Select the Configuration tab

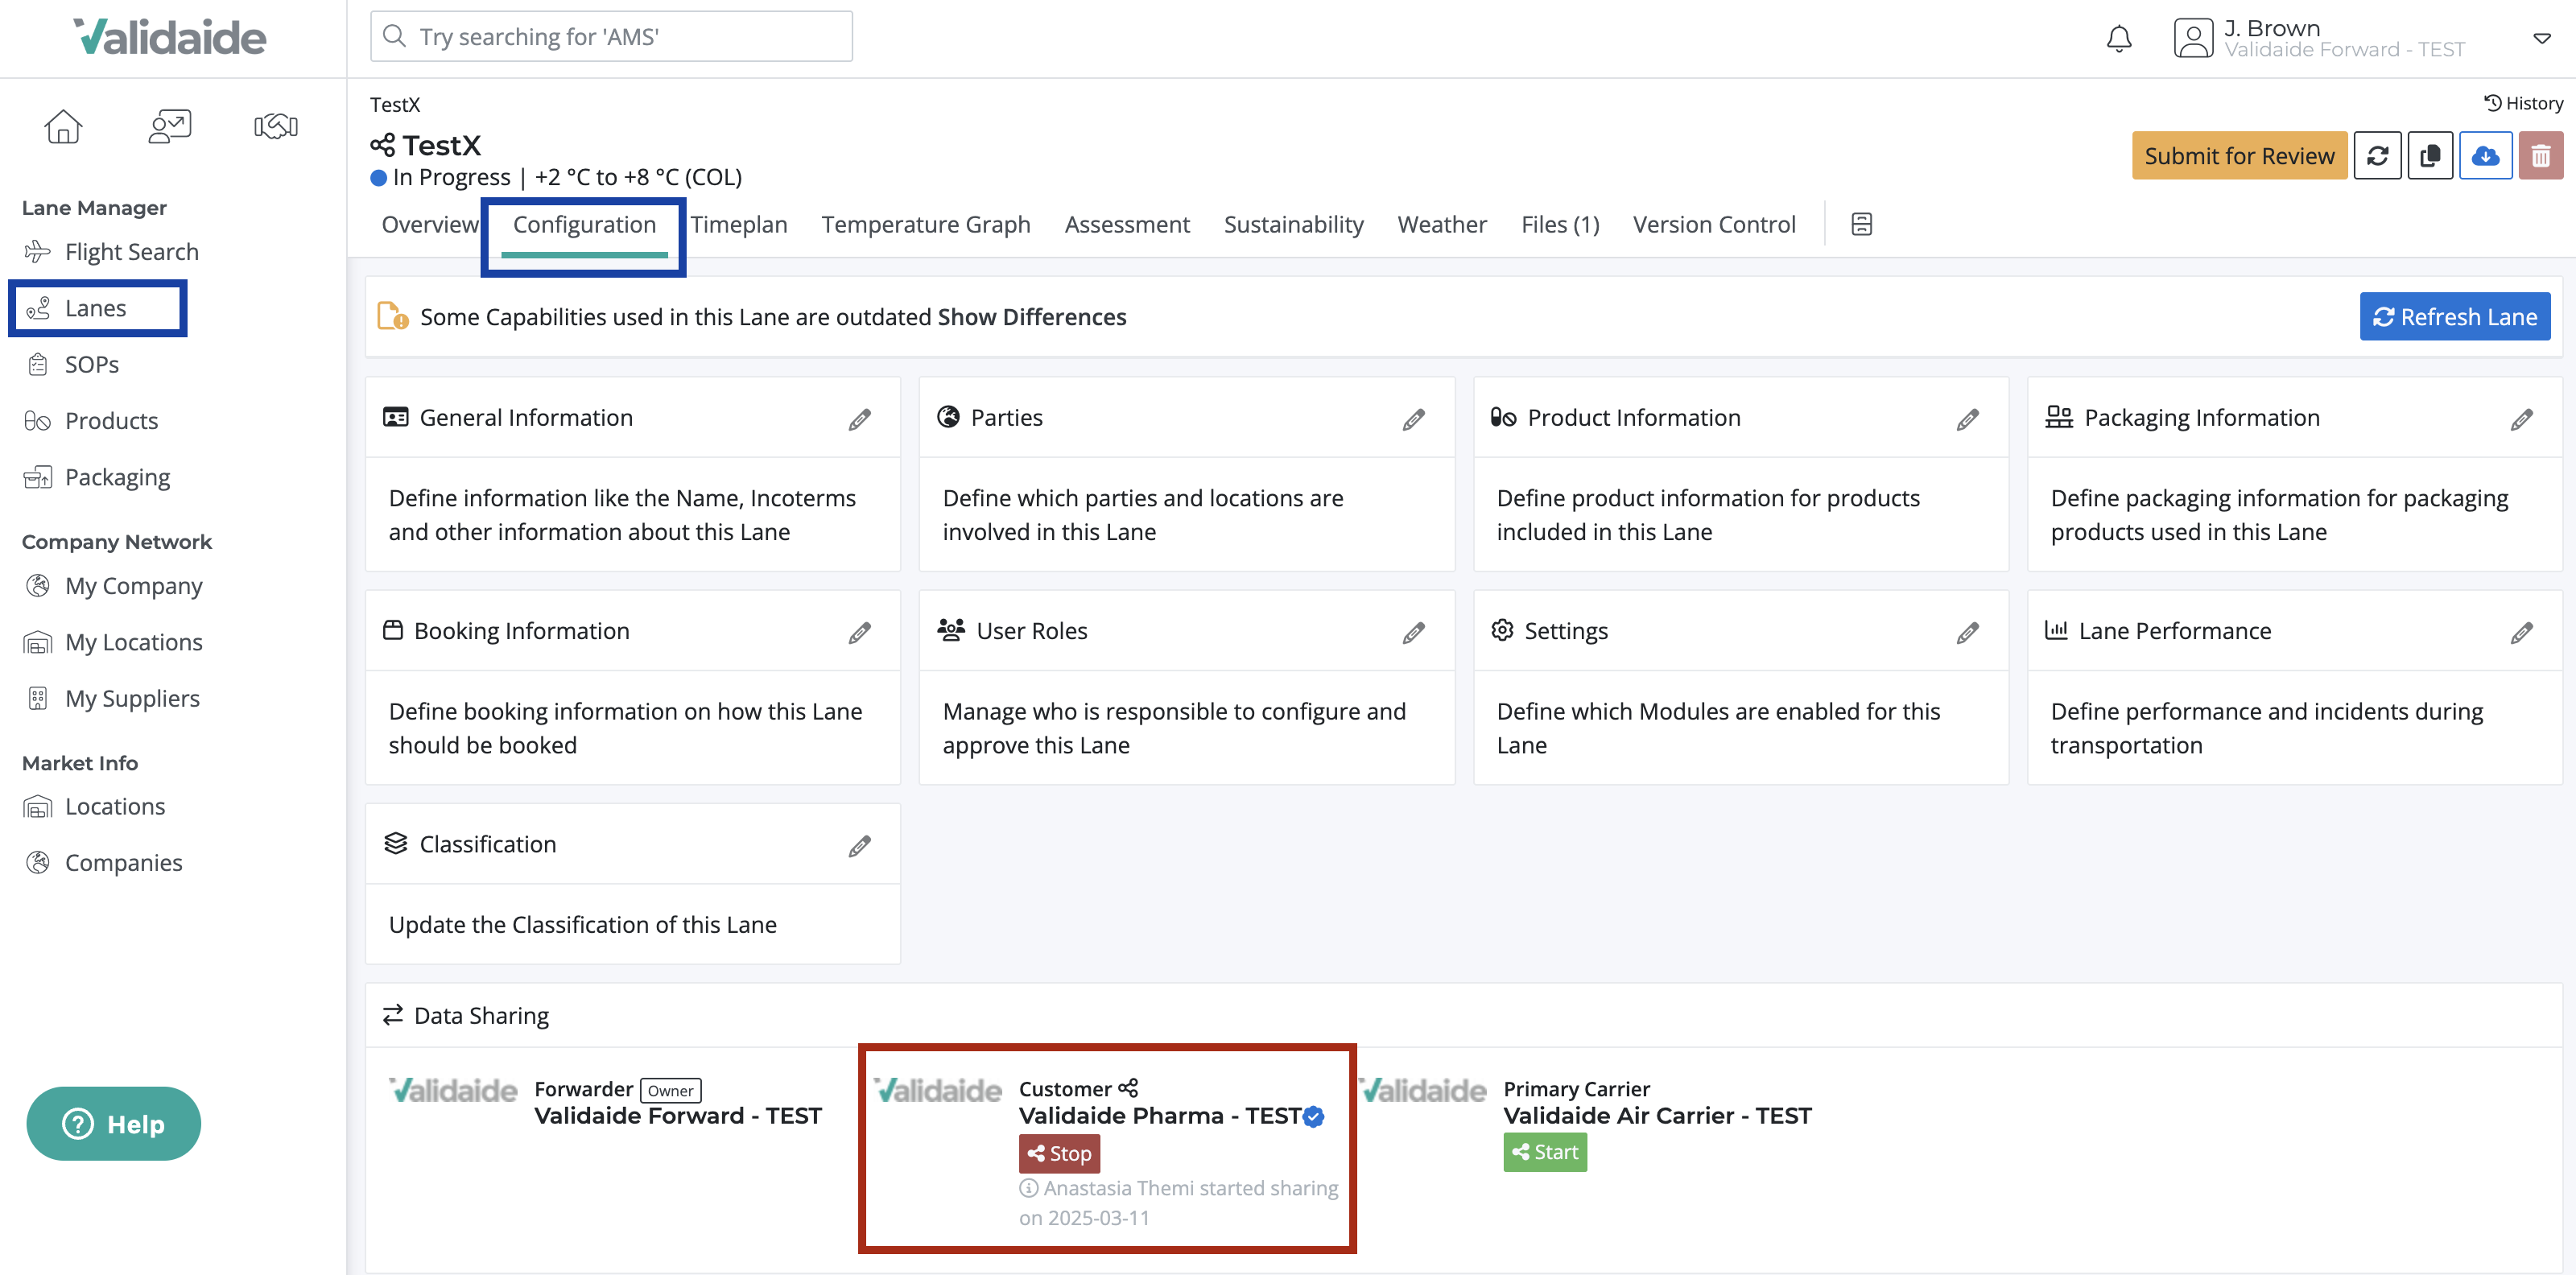584,224
